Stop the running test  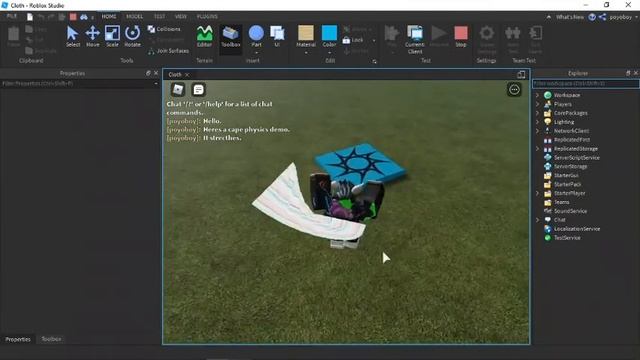(x=461, y=36)
